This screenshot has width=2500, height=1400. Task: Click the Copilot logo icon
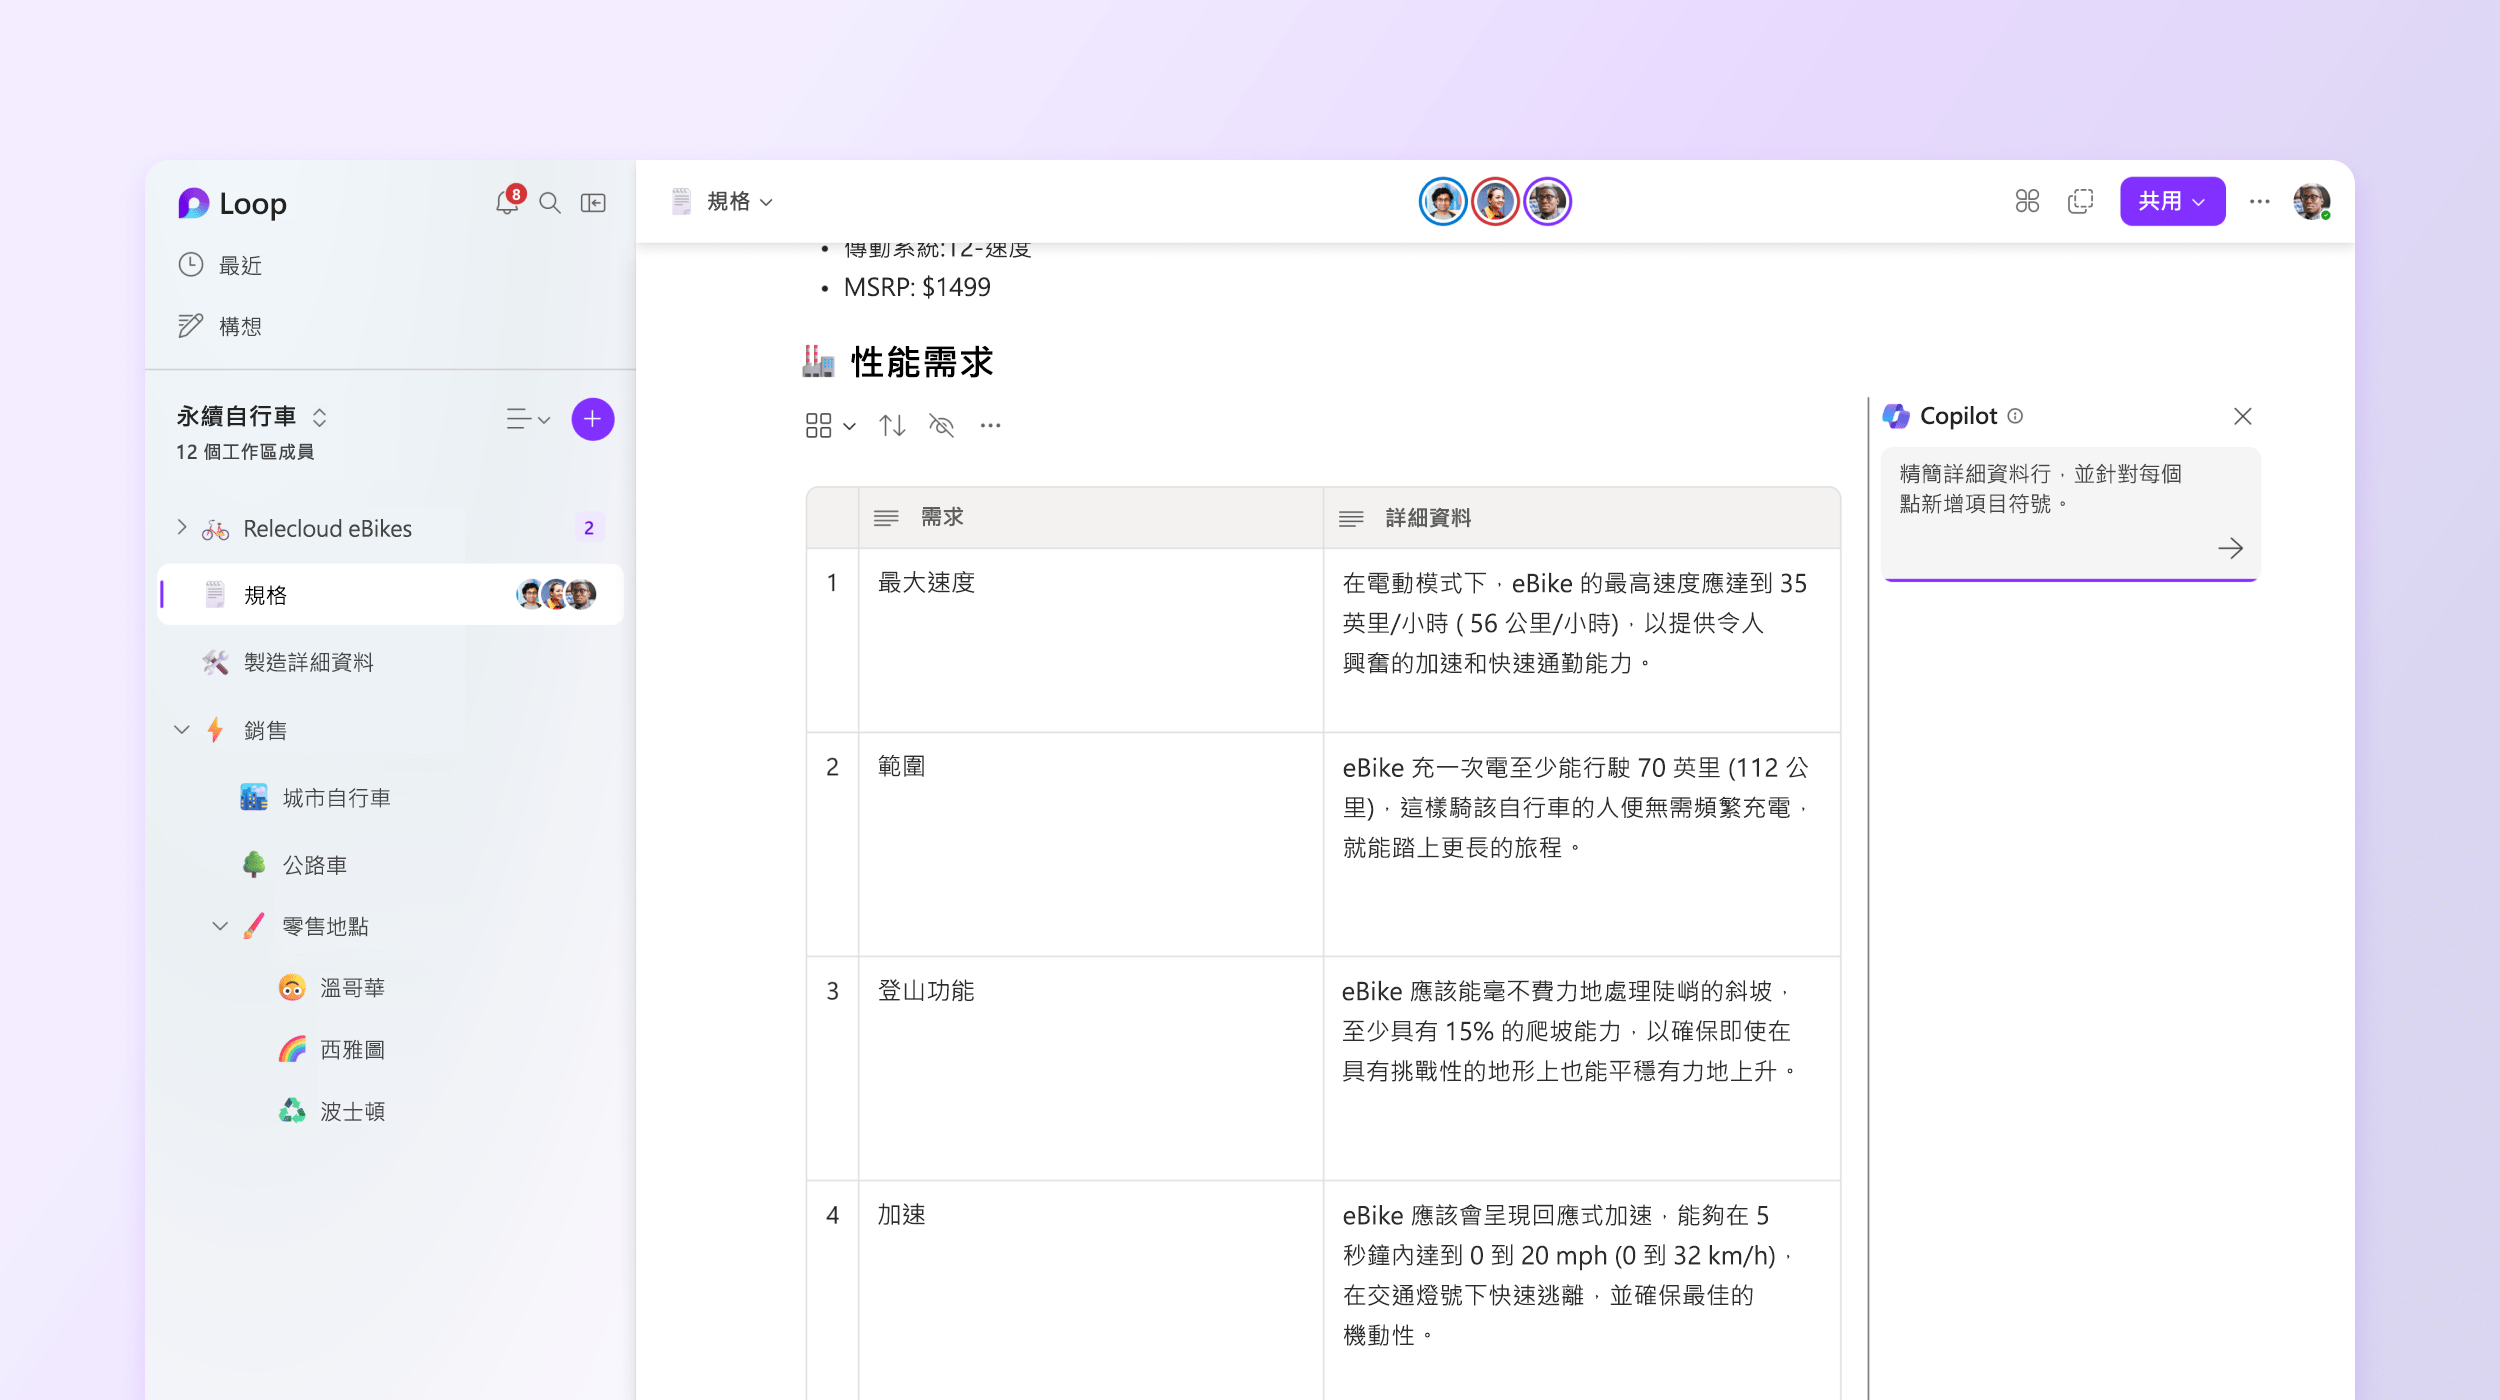click(1896, 416)
